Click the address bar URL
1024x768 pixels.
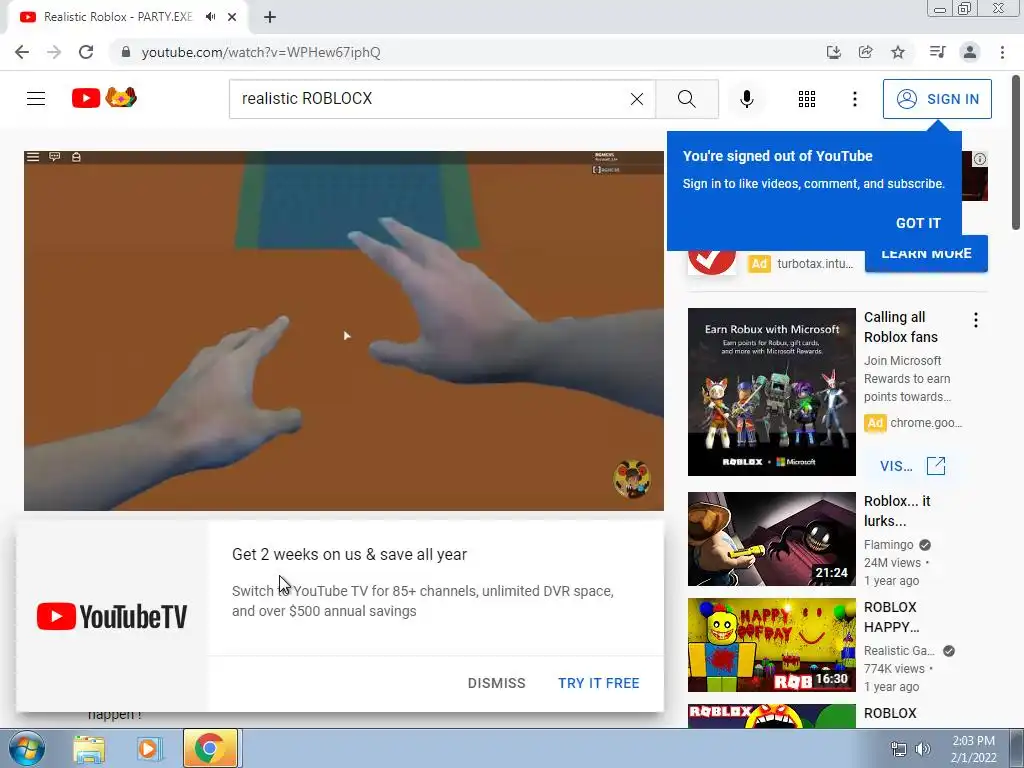coord(261,52)
